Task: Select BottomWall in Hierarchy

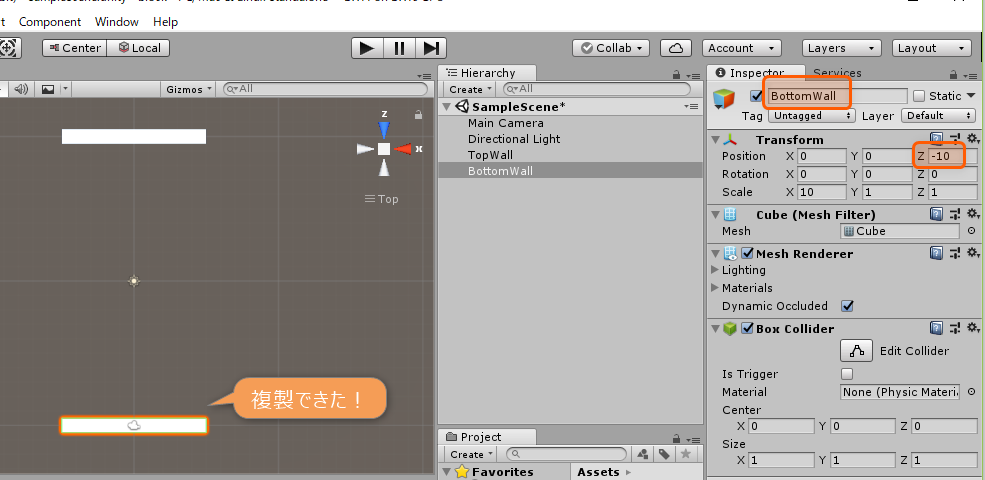Action: coord(500,170)
